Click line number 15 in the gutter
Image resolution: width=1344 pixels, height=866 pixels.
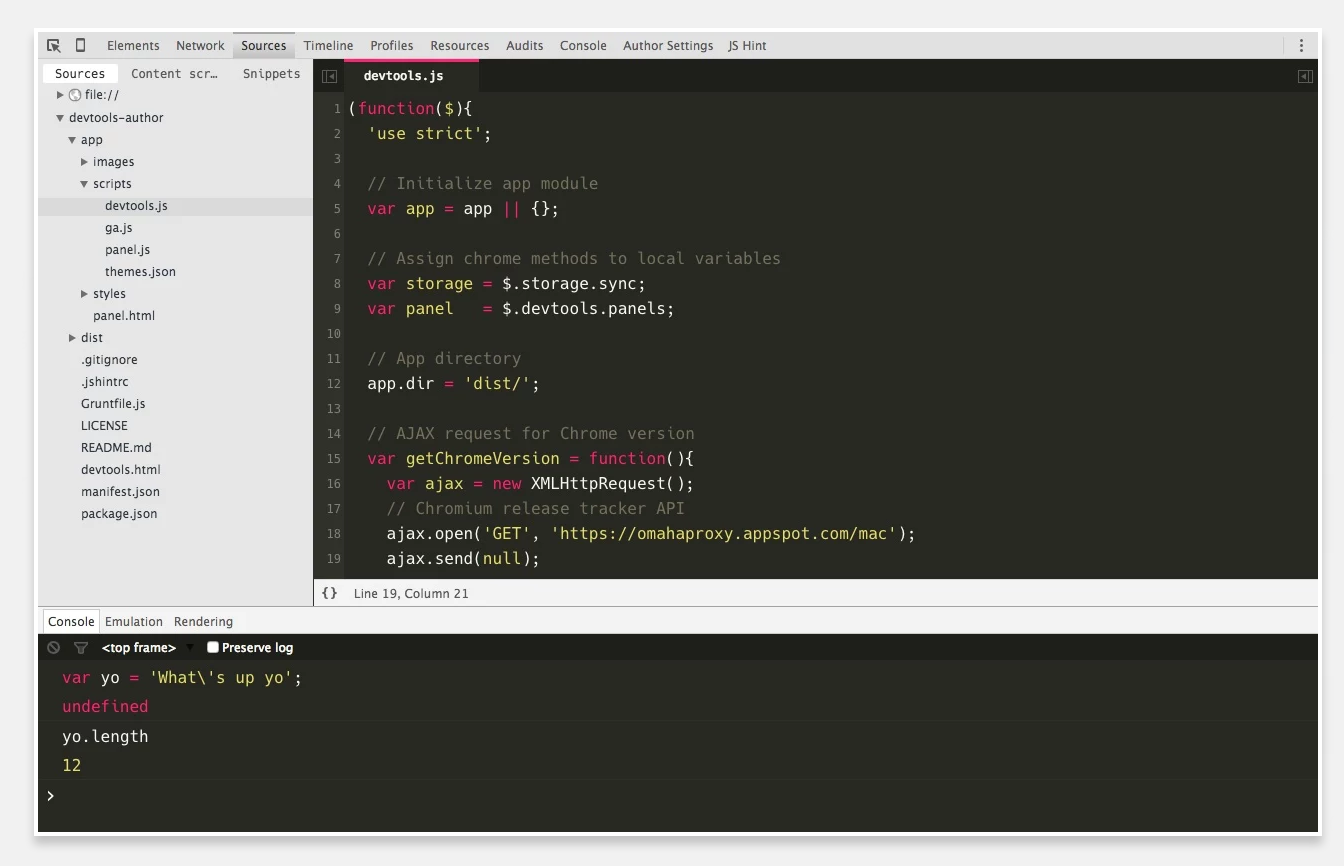pyautogui.click(x=333, y=459)
